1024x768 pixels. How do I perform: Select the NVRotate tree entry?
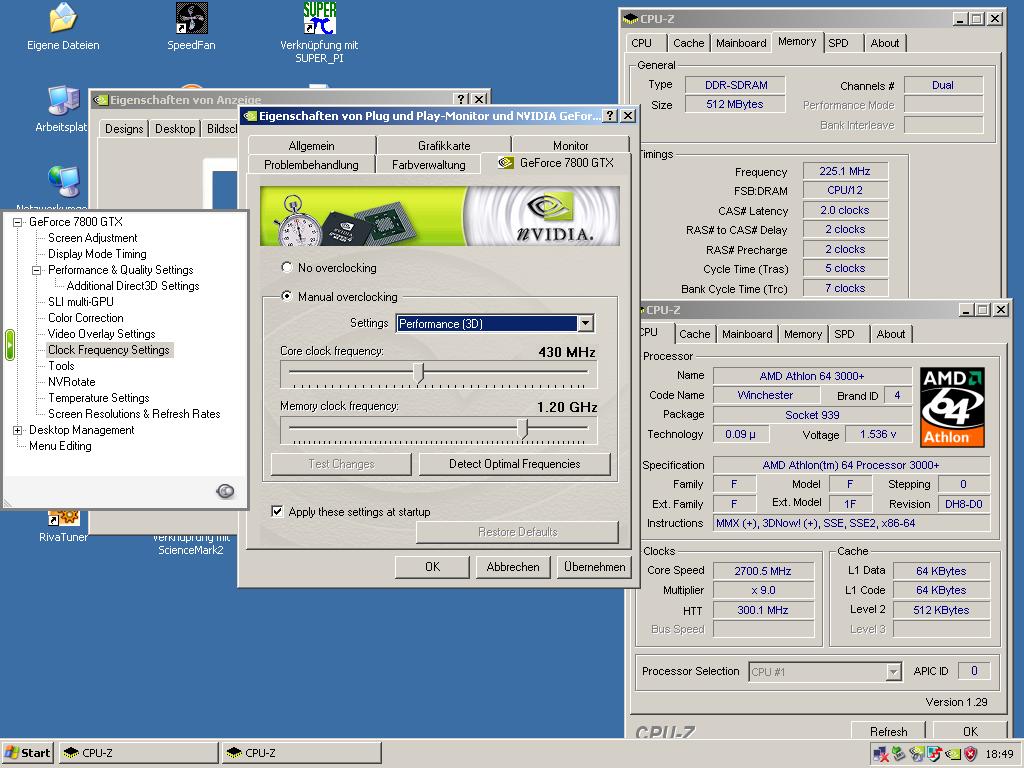72,382
